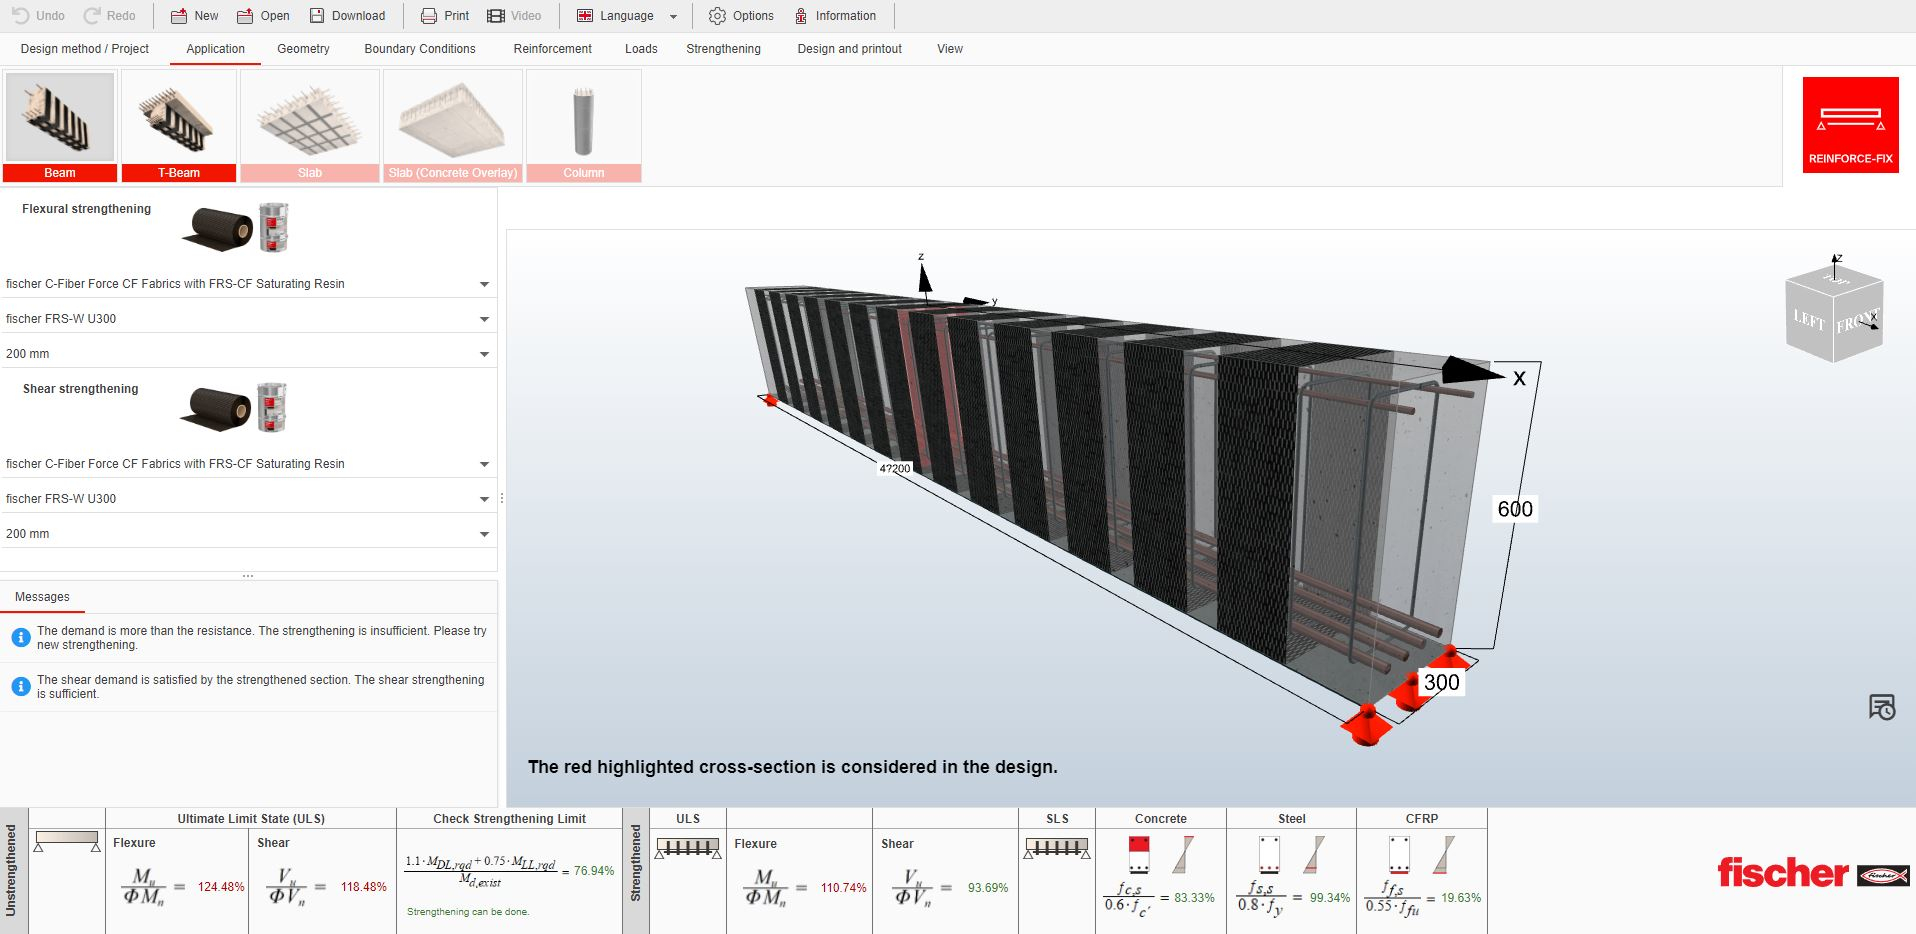The width and height of the screenshot is (1916, 934).
Task: Click steel stress ratio 99.34%
Action: 1329,898
